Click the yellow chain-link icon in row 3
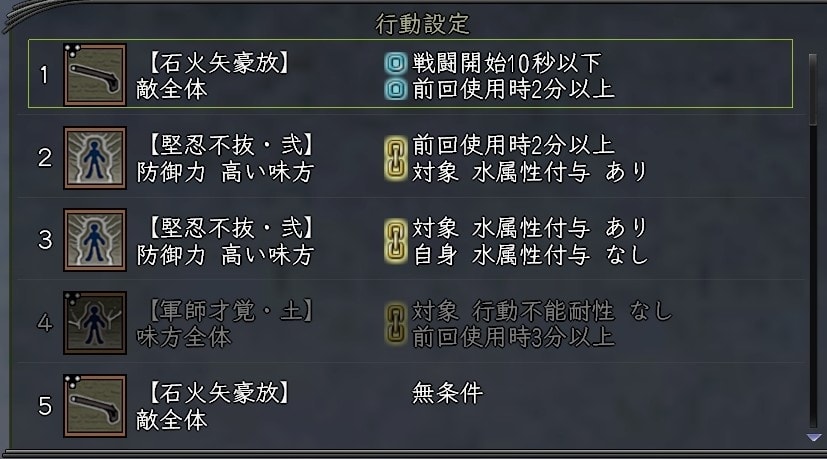This screenshot has width=827, height=459. (396, 241)
